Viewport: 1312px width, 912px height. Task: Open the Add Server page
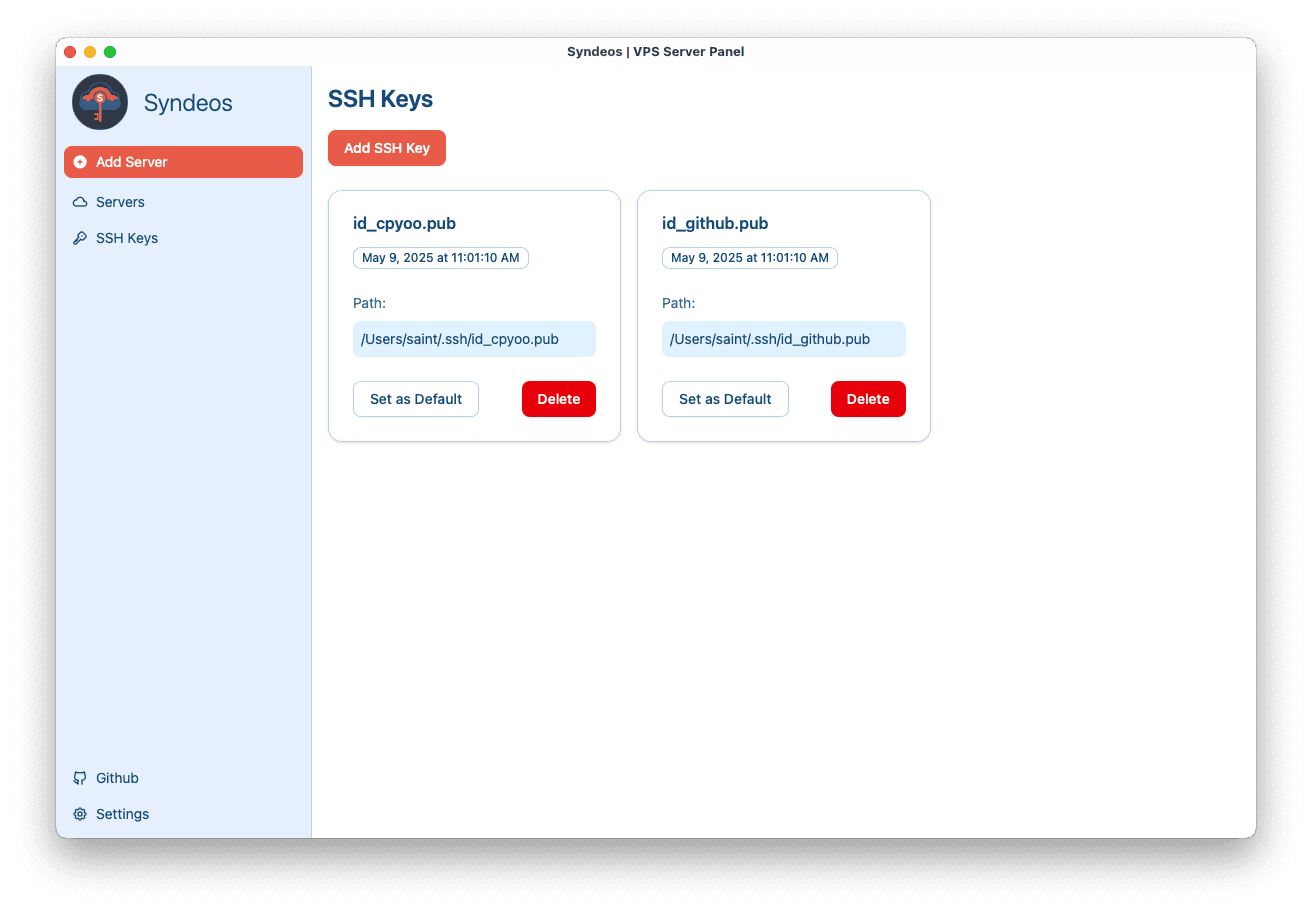[183, 162]
